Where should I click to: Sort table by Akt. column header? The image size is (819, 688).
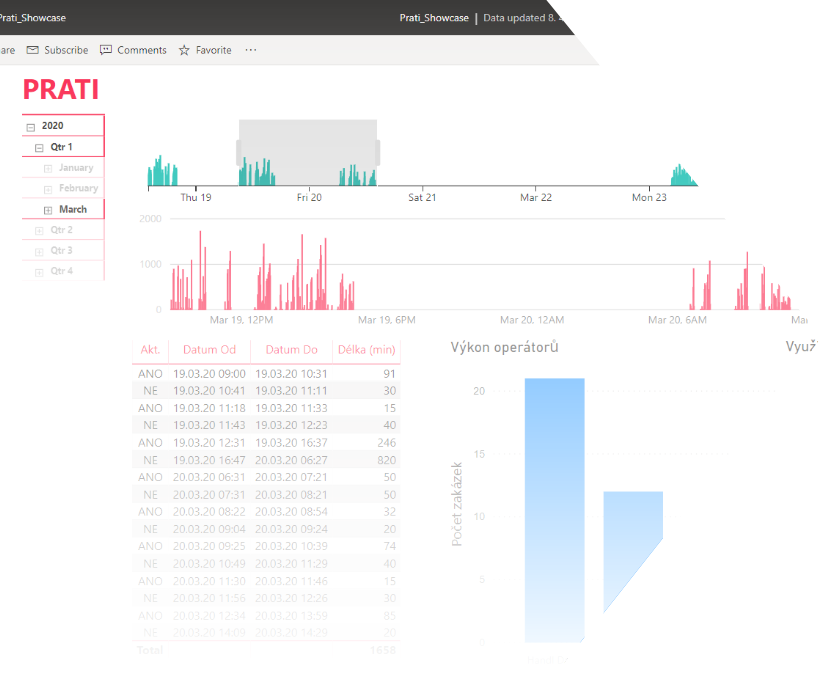click(150, 349)
